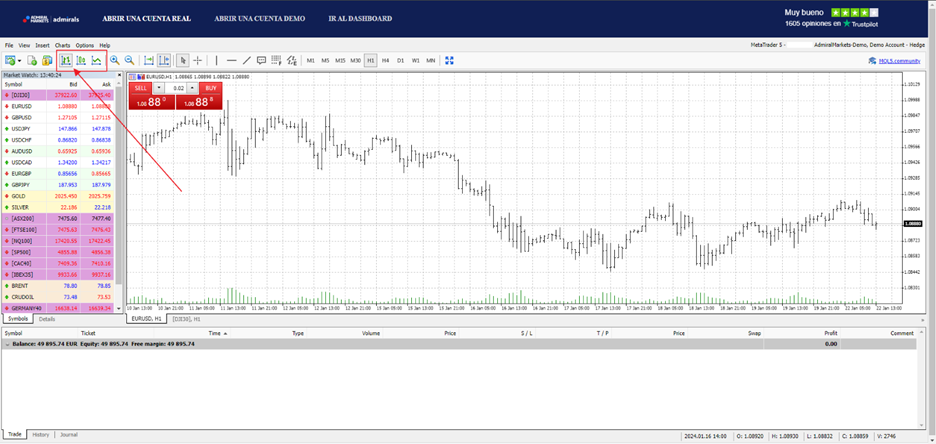Open the Insert menu
Image resolution: width=936 pixels, height=444 pixels.
click(42, 45)
